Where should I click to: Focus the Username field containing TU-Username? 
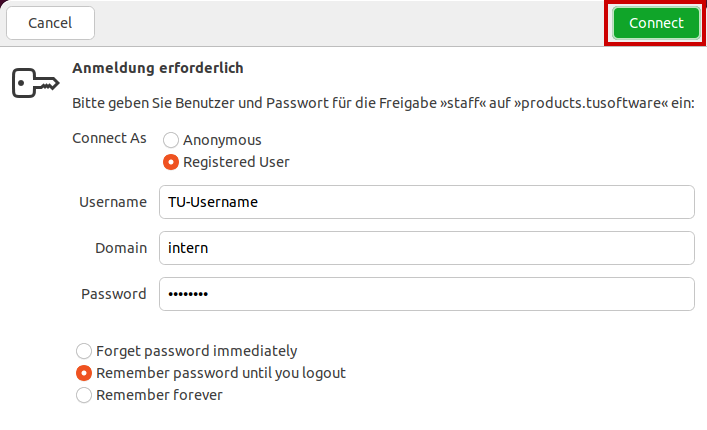(427, 202)
